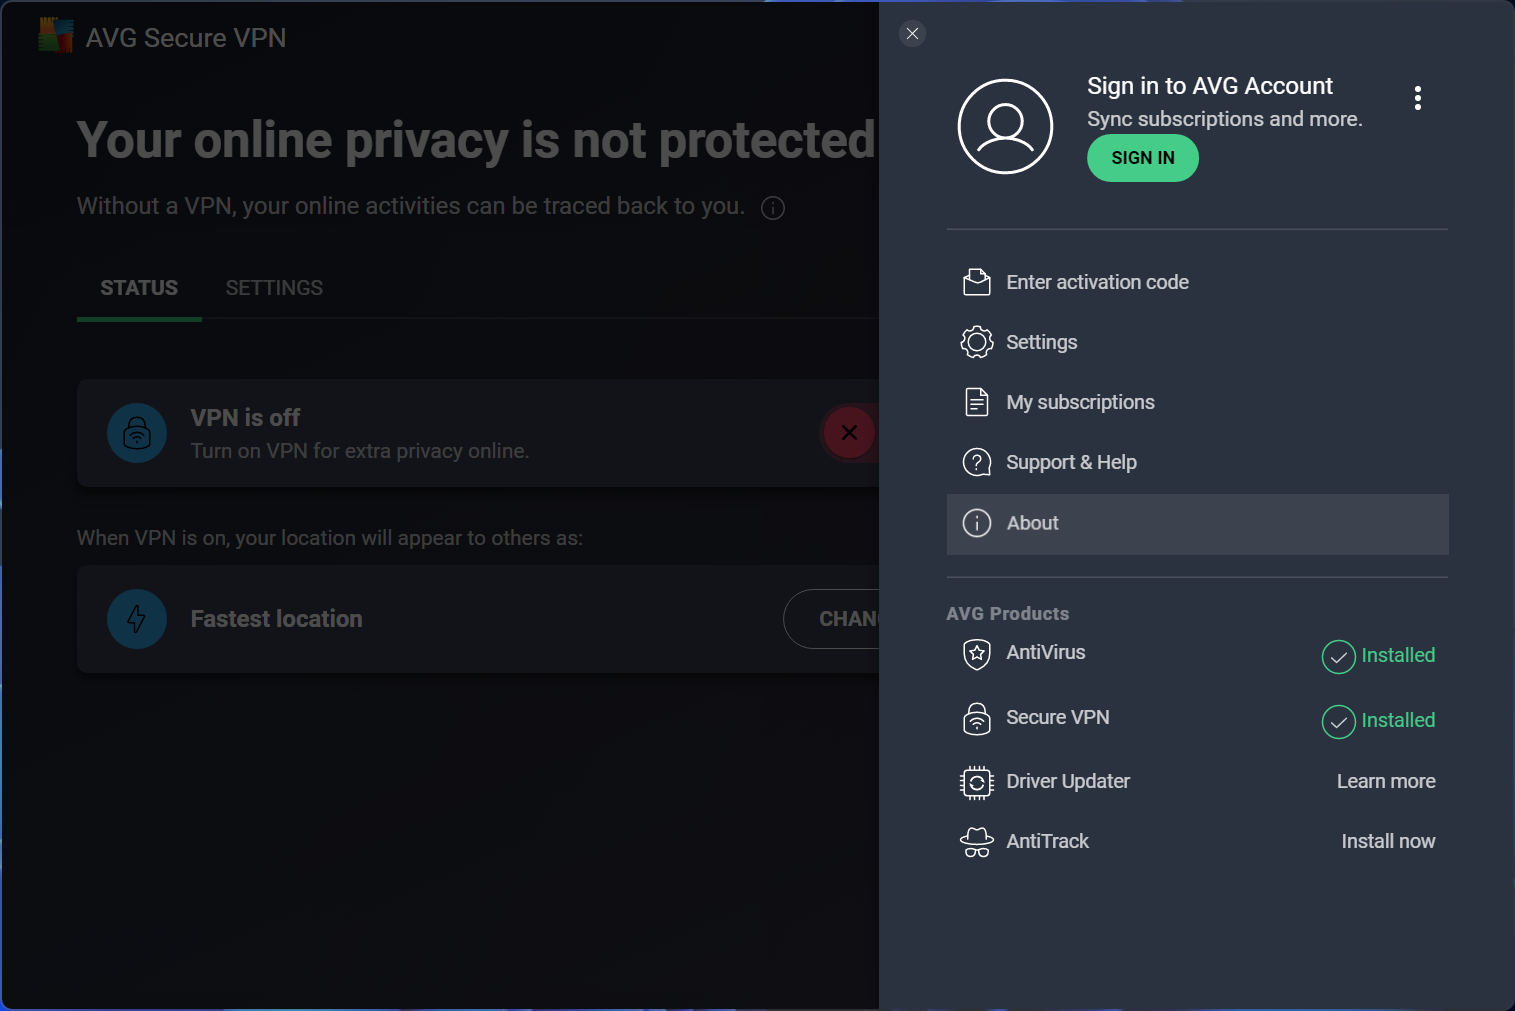
Task: Click the 'Installed' label next to Secure VPN
Action: 1398,721
